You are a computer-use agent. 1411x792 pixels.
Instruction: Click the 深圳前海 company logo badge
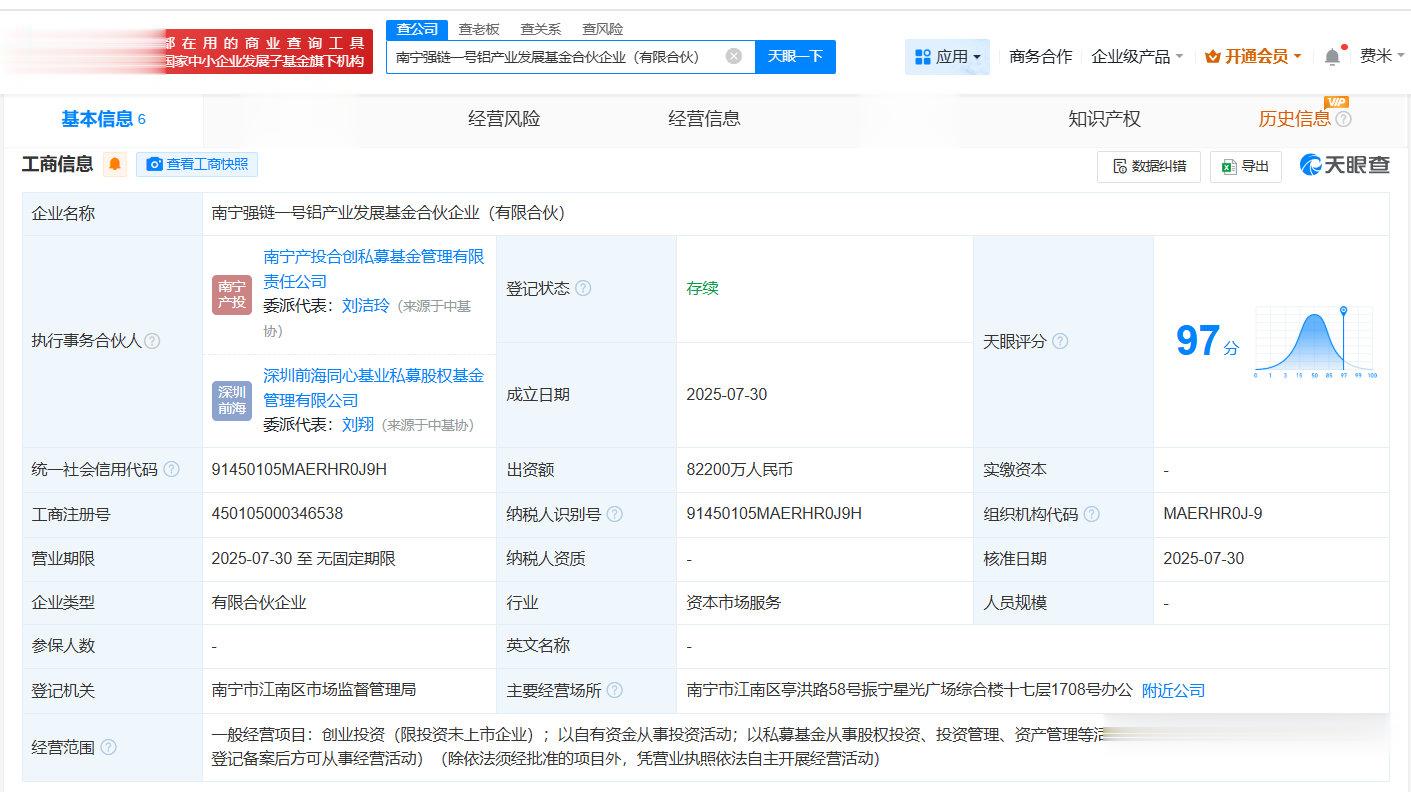232,400
